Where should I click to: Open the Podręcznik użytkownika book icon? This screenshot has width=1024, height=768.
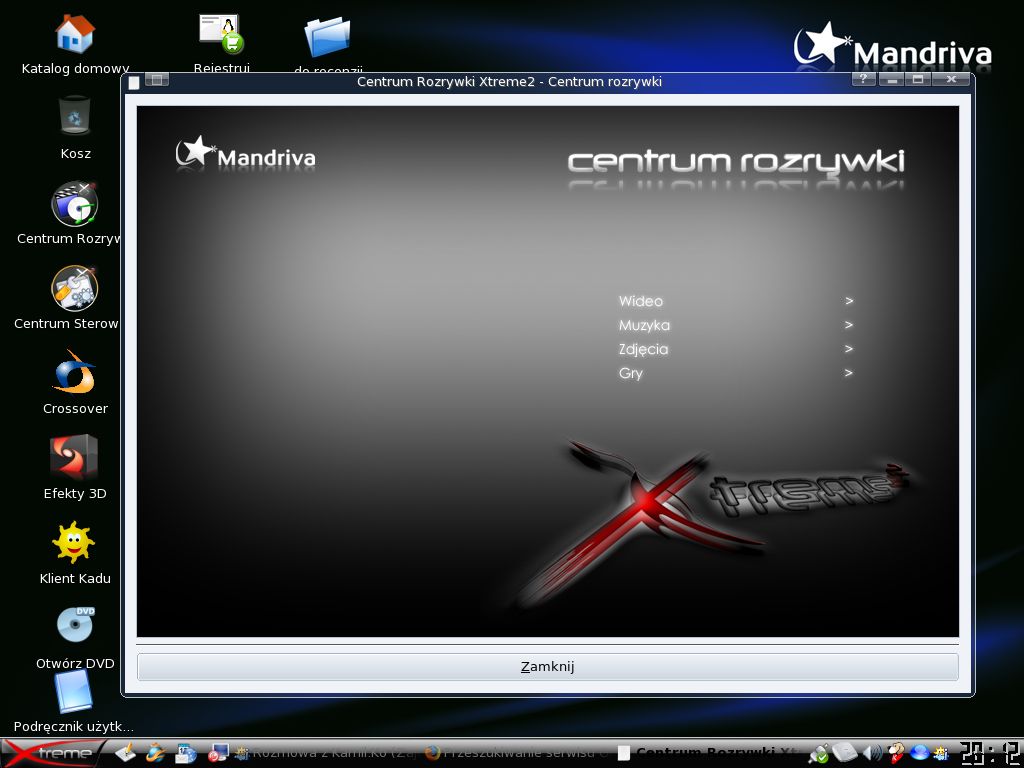click(73, 691)
